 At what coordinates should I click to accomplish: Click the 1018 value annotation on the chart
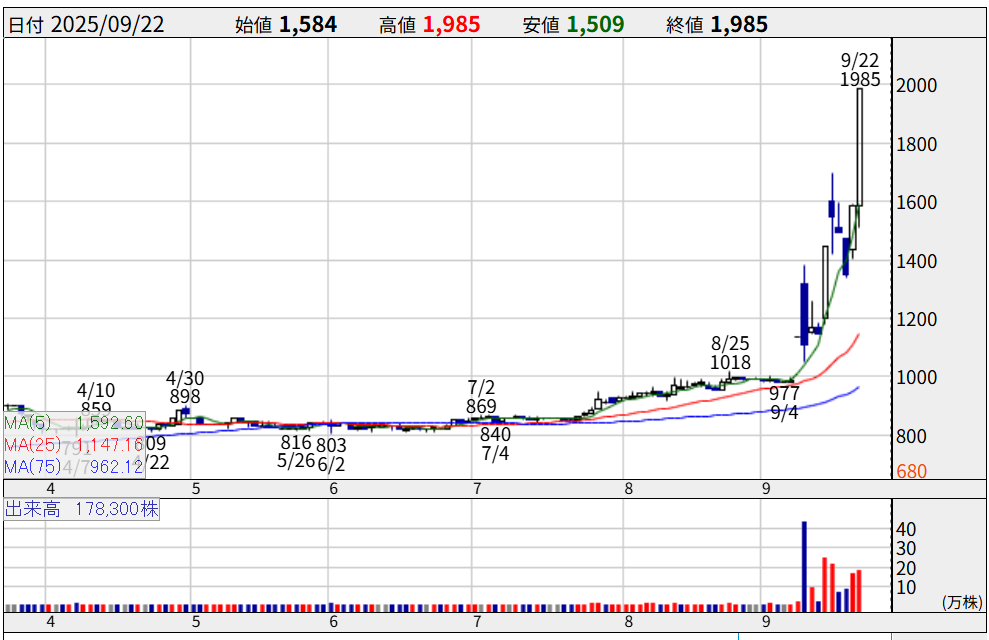pos(730,363)
